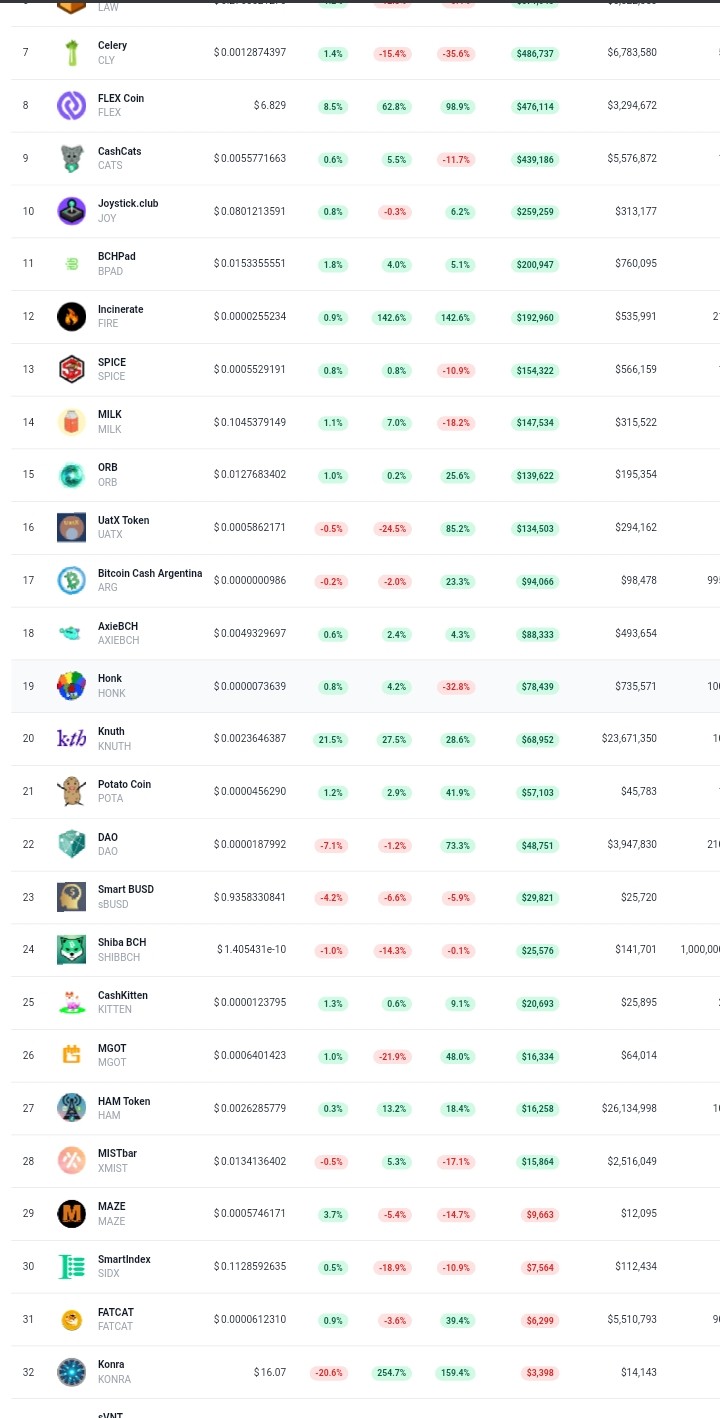Screen dimensions: 720x1418
Task: Click the Knuth kth logo
Action: click(72, 738)
